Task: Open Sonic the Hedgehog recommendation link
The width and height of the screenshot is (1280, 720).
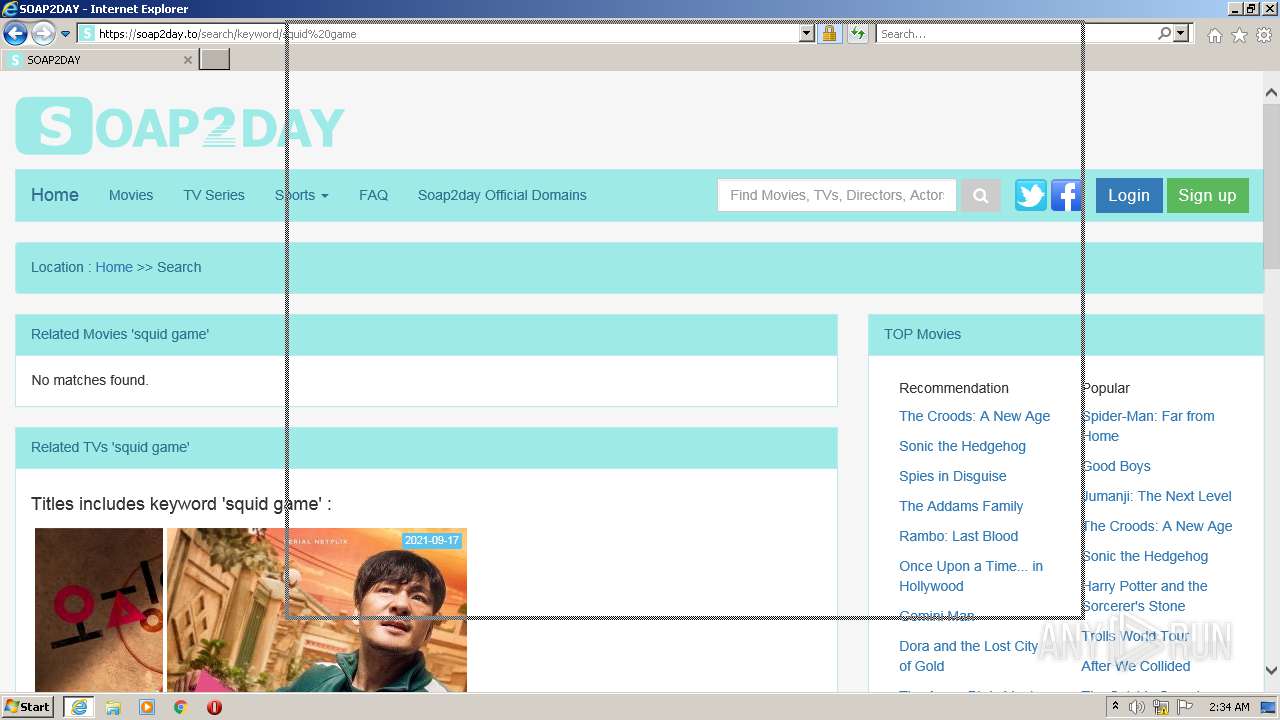Action: (x=962, y=446)
